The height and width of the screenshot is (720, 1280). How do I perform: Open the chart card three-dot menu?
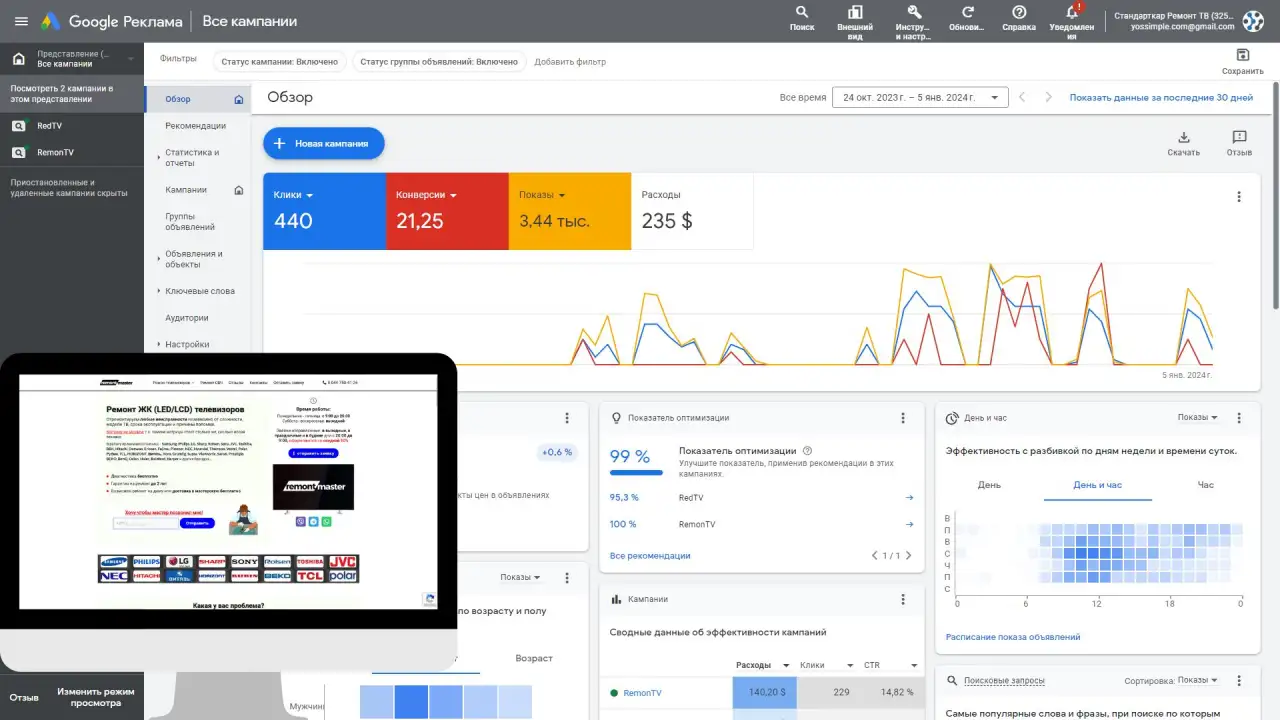[x=1239, y=197]
